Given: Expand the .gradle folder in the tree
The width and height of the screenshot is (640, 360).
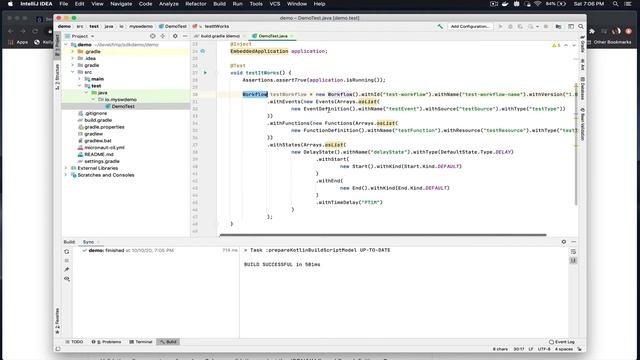Looking at the screenshot, I should [73, 51].
